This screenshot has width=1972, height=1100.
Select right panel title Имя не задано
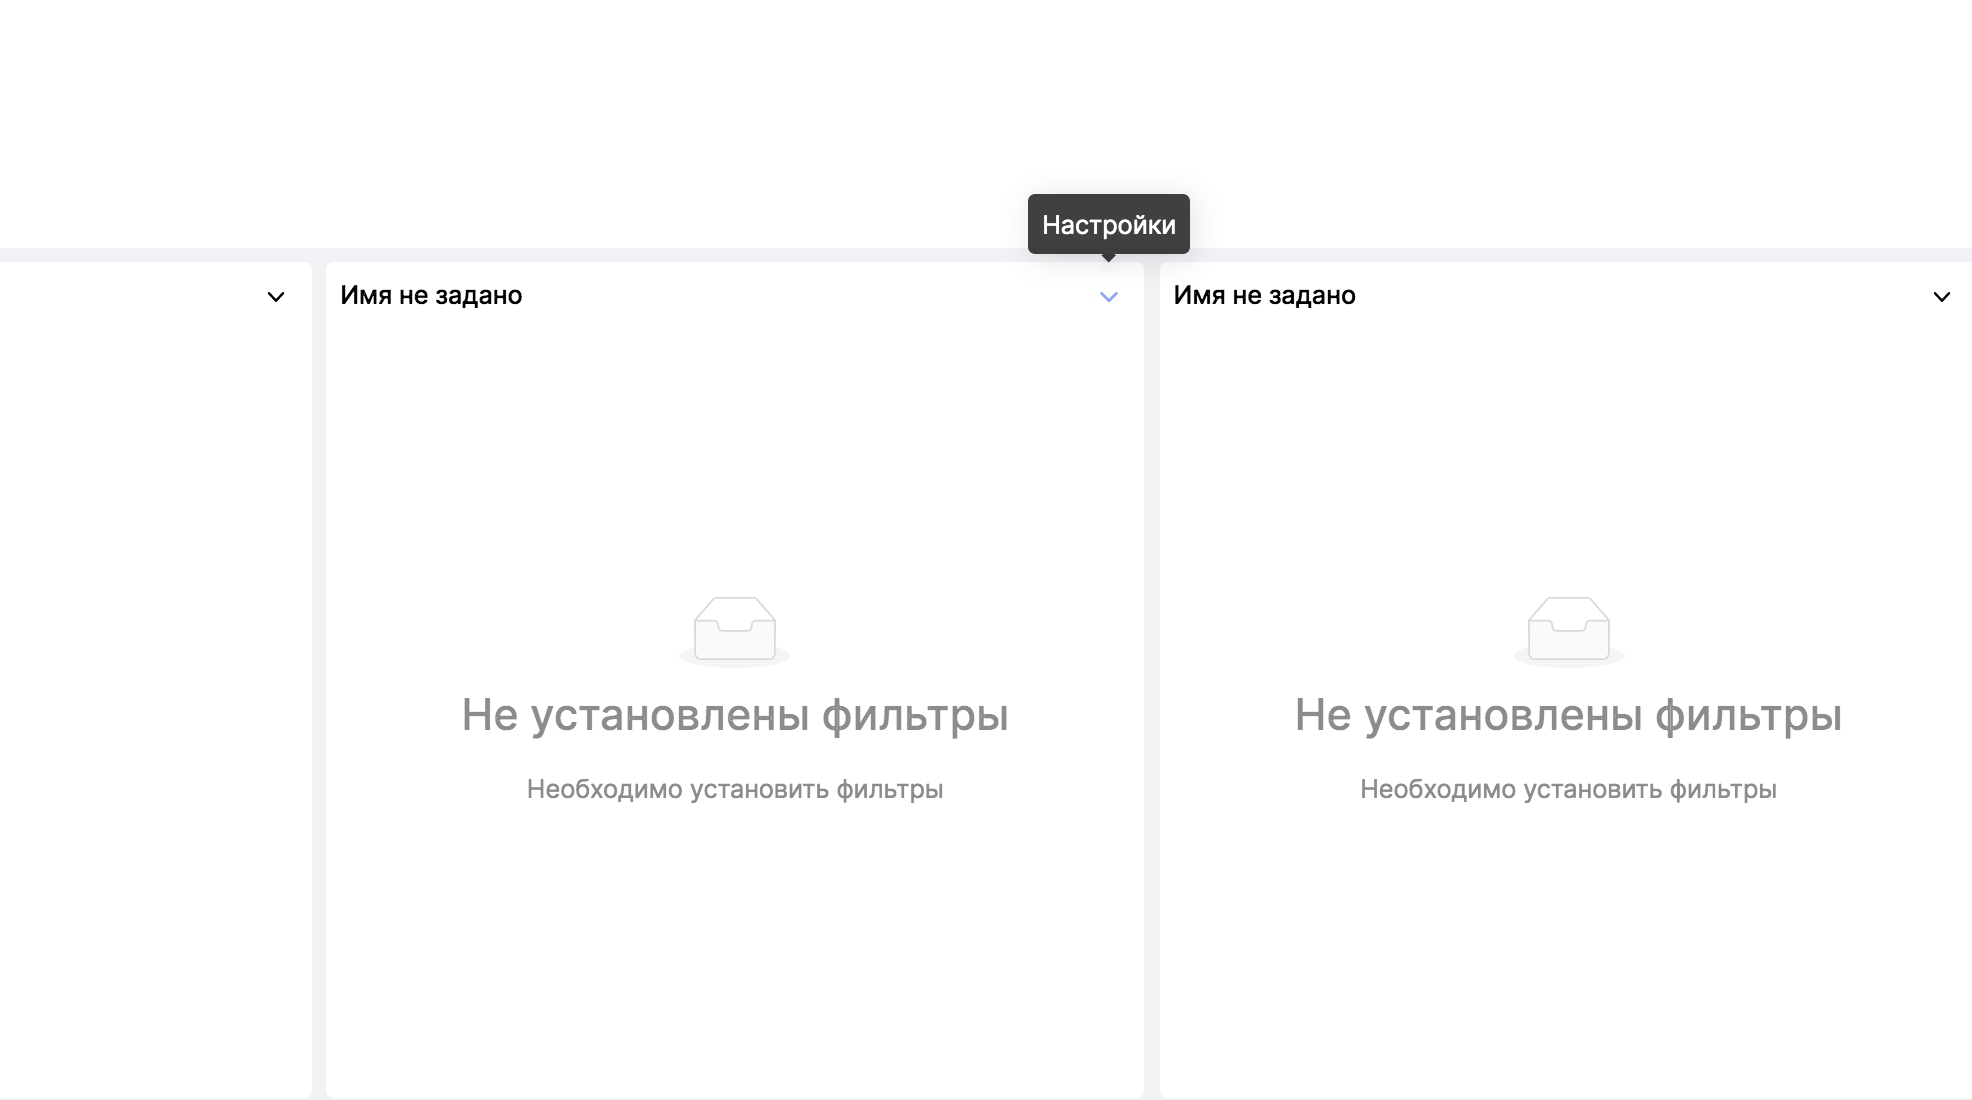pos(1264,296)
